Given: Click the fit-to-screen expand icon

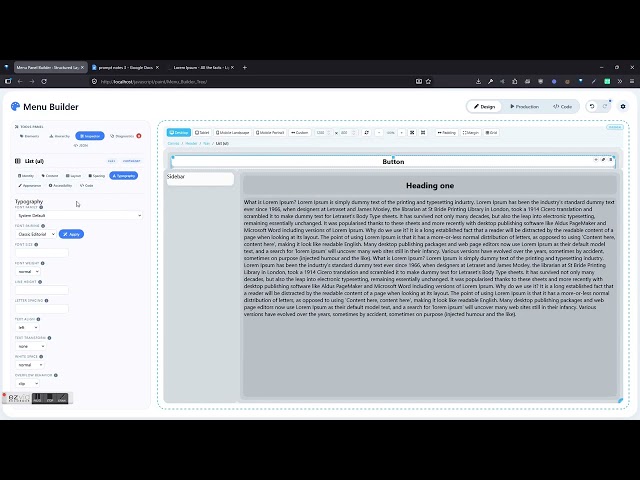Looking at the screenshot, I should (412, 133).
